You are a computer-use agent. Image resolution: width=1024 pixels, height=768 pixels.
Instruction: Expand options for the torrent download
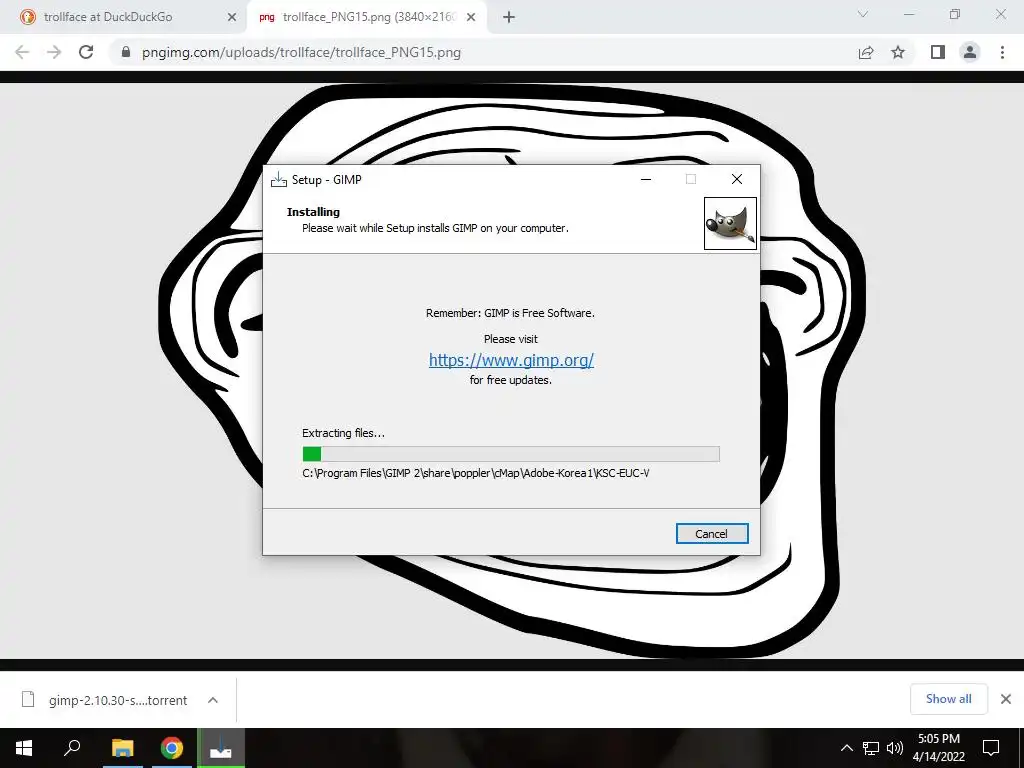coord(213,700)
